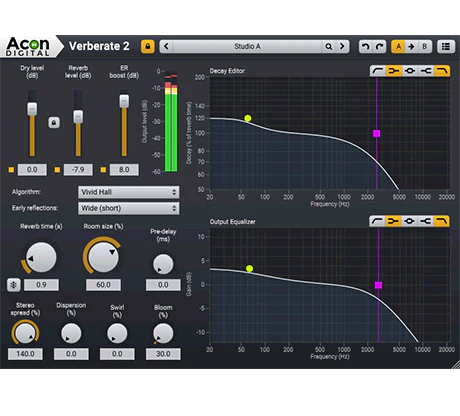Click the undo arrow icon
Image resolution: width=460 pixels, height=416 pixels.
pos(366,46)
